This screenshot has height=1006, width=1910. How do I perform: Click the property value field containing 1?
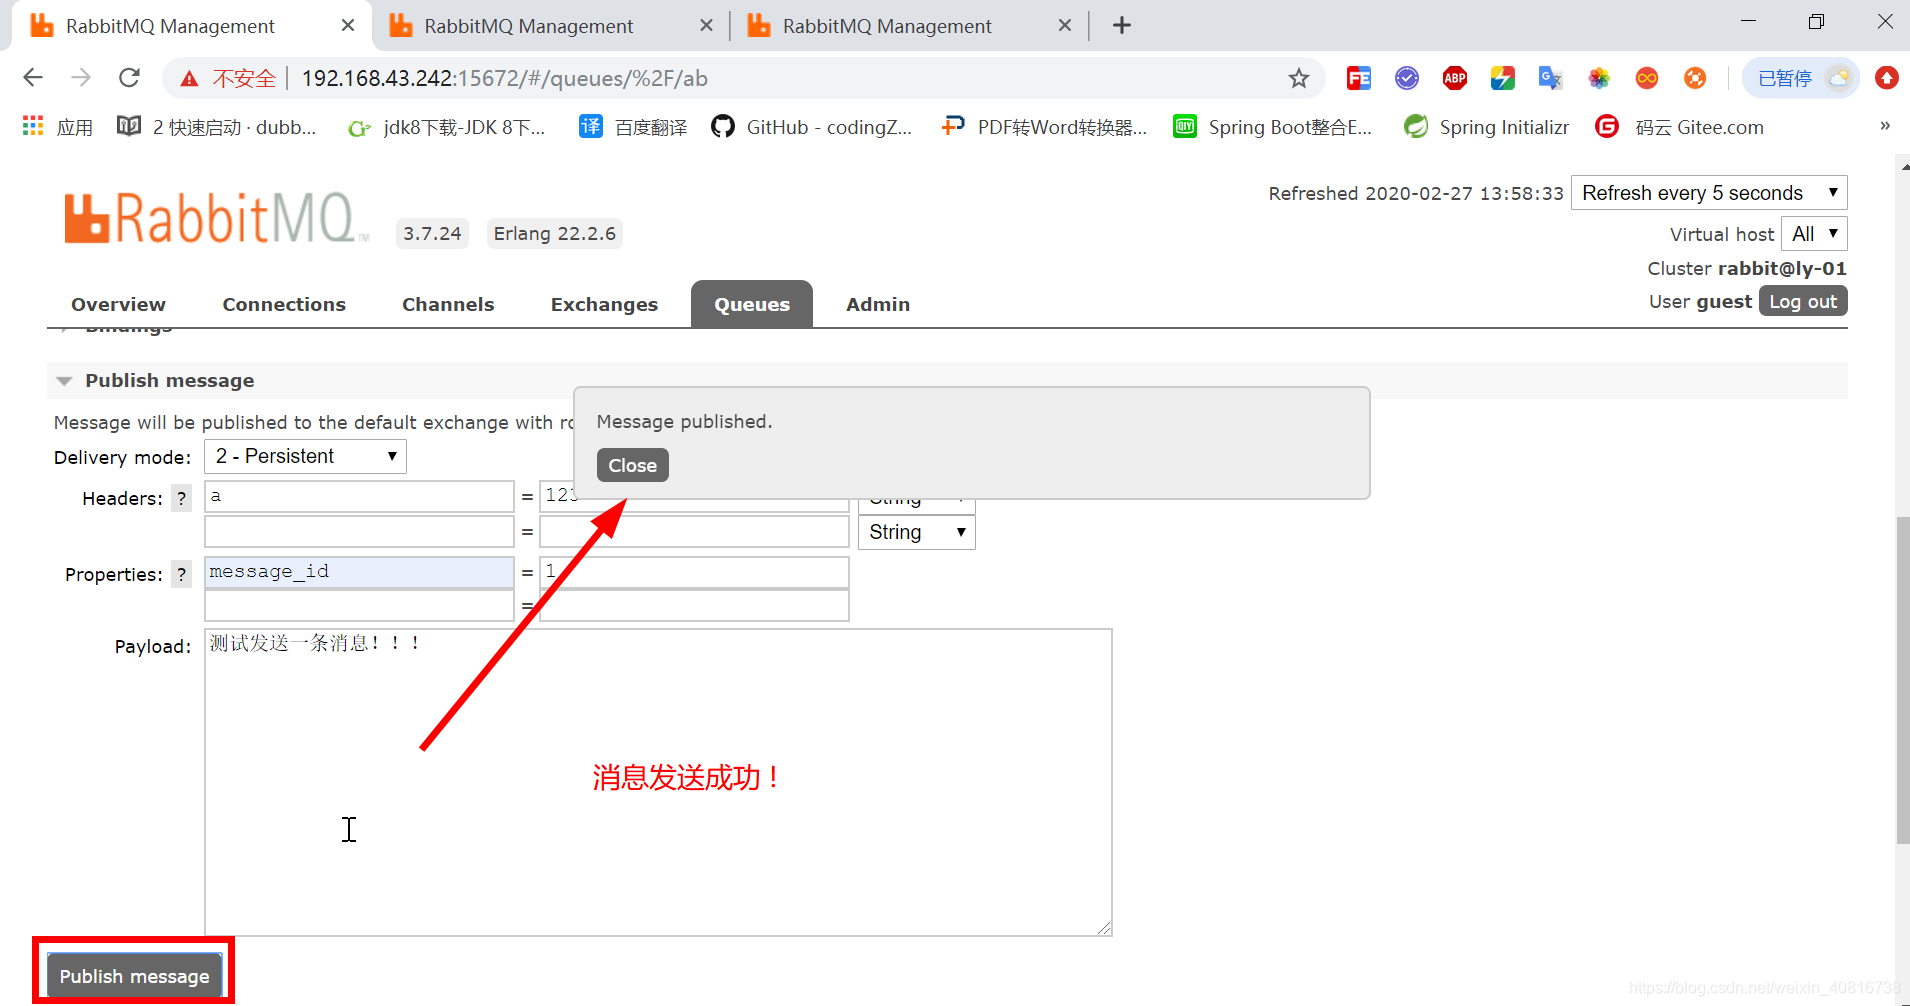[694, 572]
